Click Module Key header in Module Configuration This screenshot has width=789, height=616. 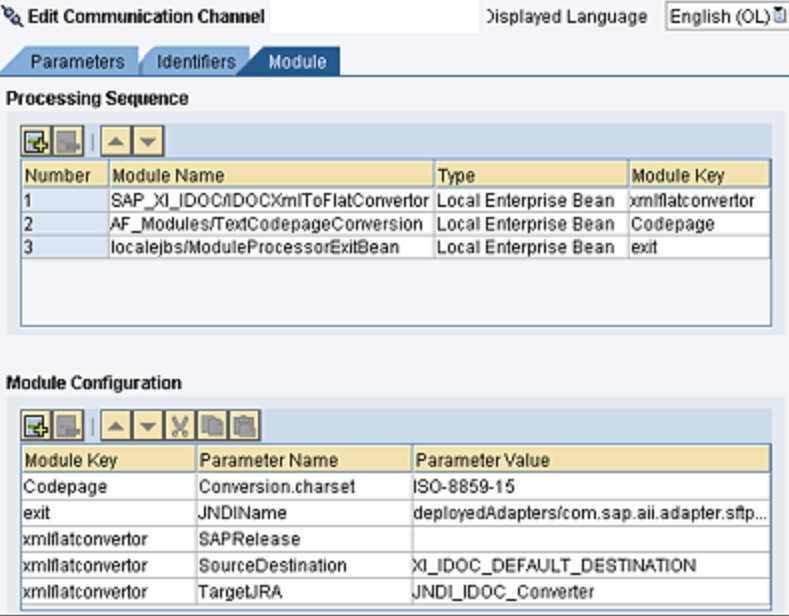coord(109,459)
